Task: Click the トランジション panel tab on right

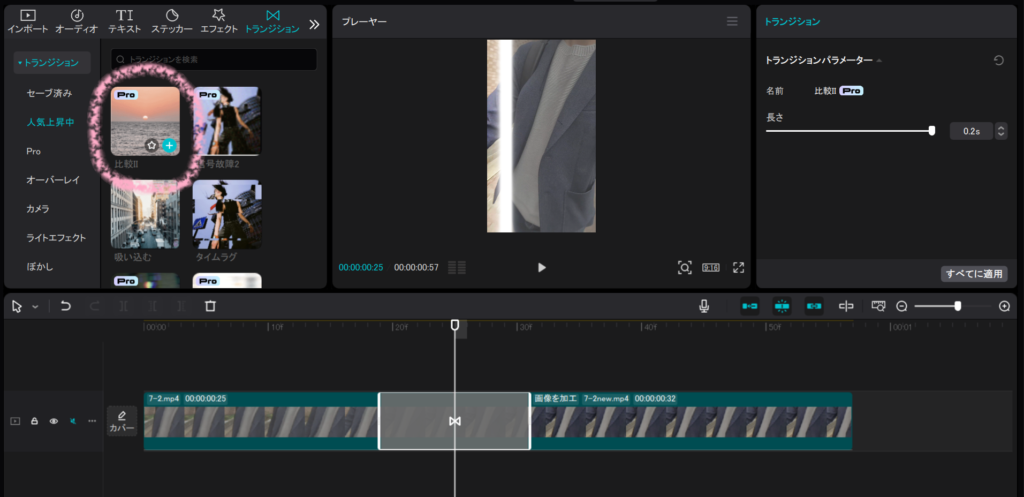Action: pos(792,22)
